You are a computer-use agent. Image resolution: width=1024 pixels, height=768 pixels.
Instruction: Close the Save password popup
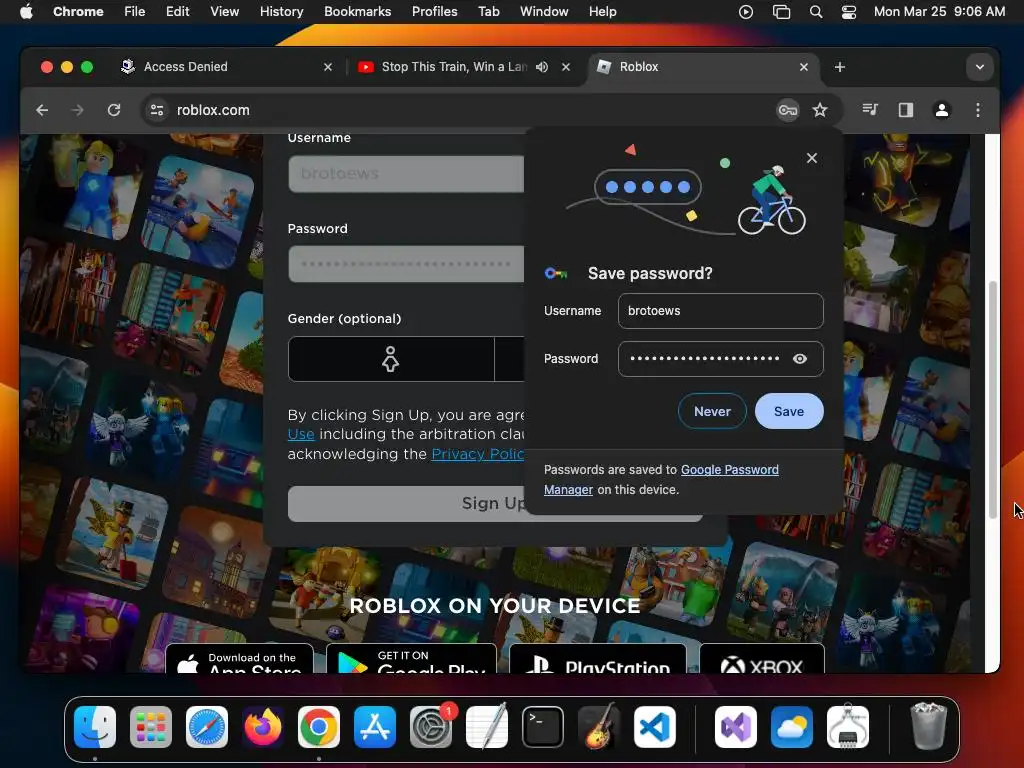pyautogui.click(x=812, y=158)
